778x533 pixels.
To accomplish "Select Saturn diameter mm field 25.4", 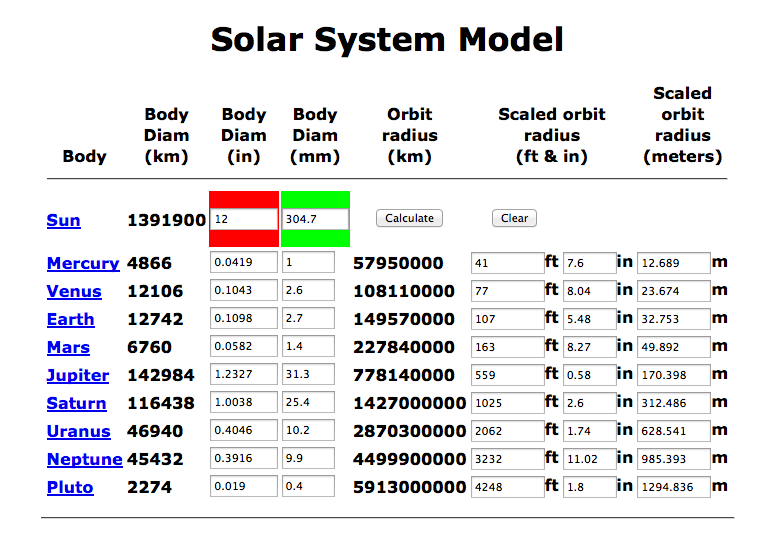I will (308, 402).
